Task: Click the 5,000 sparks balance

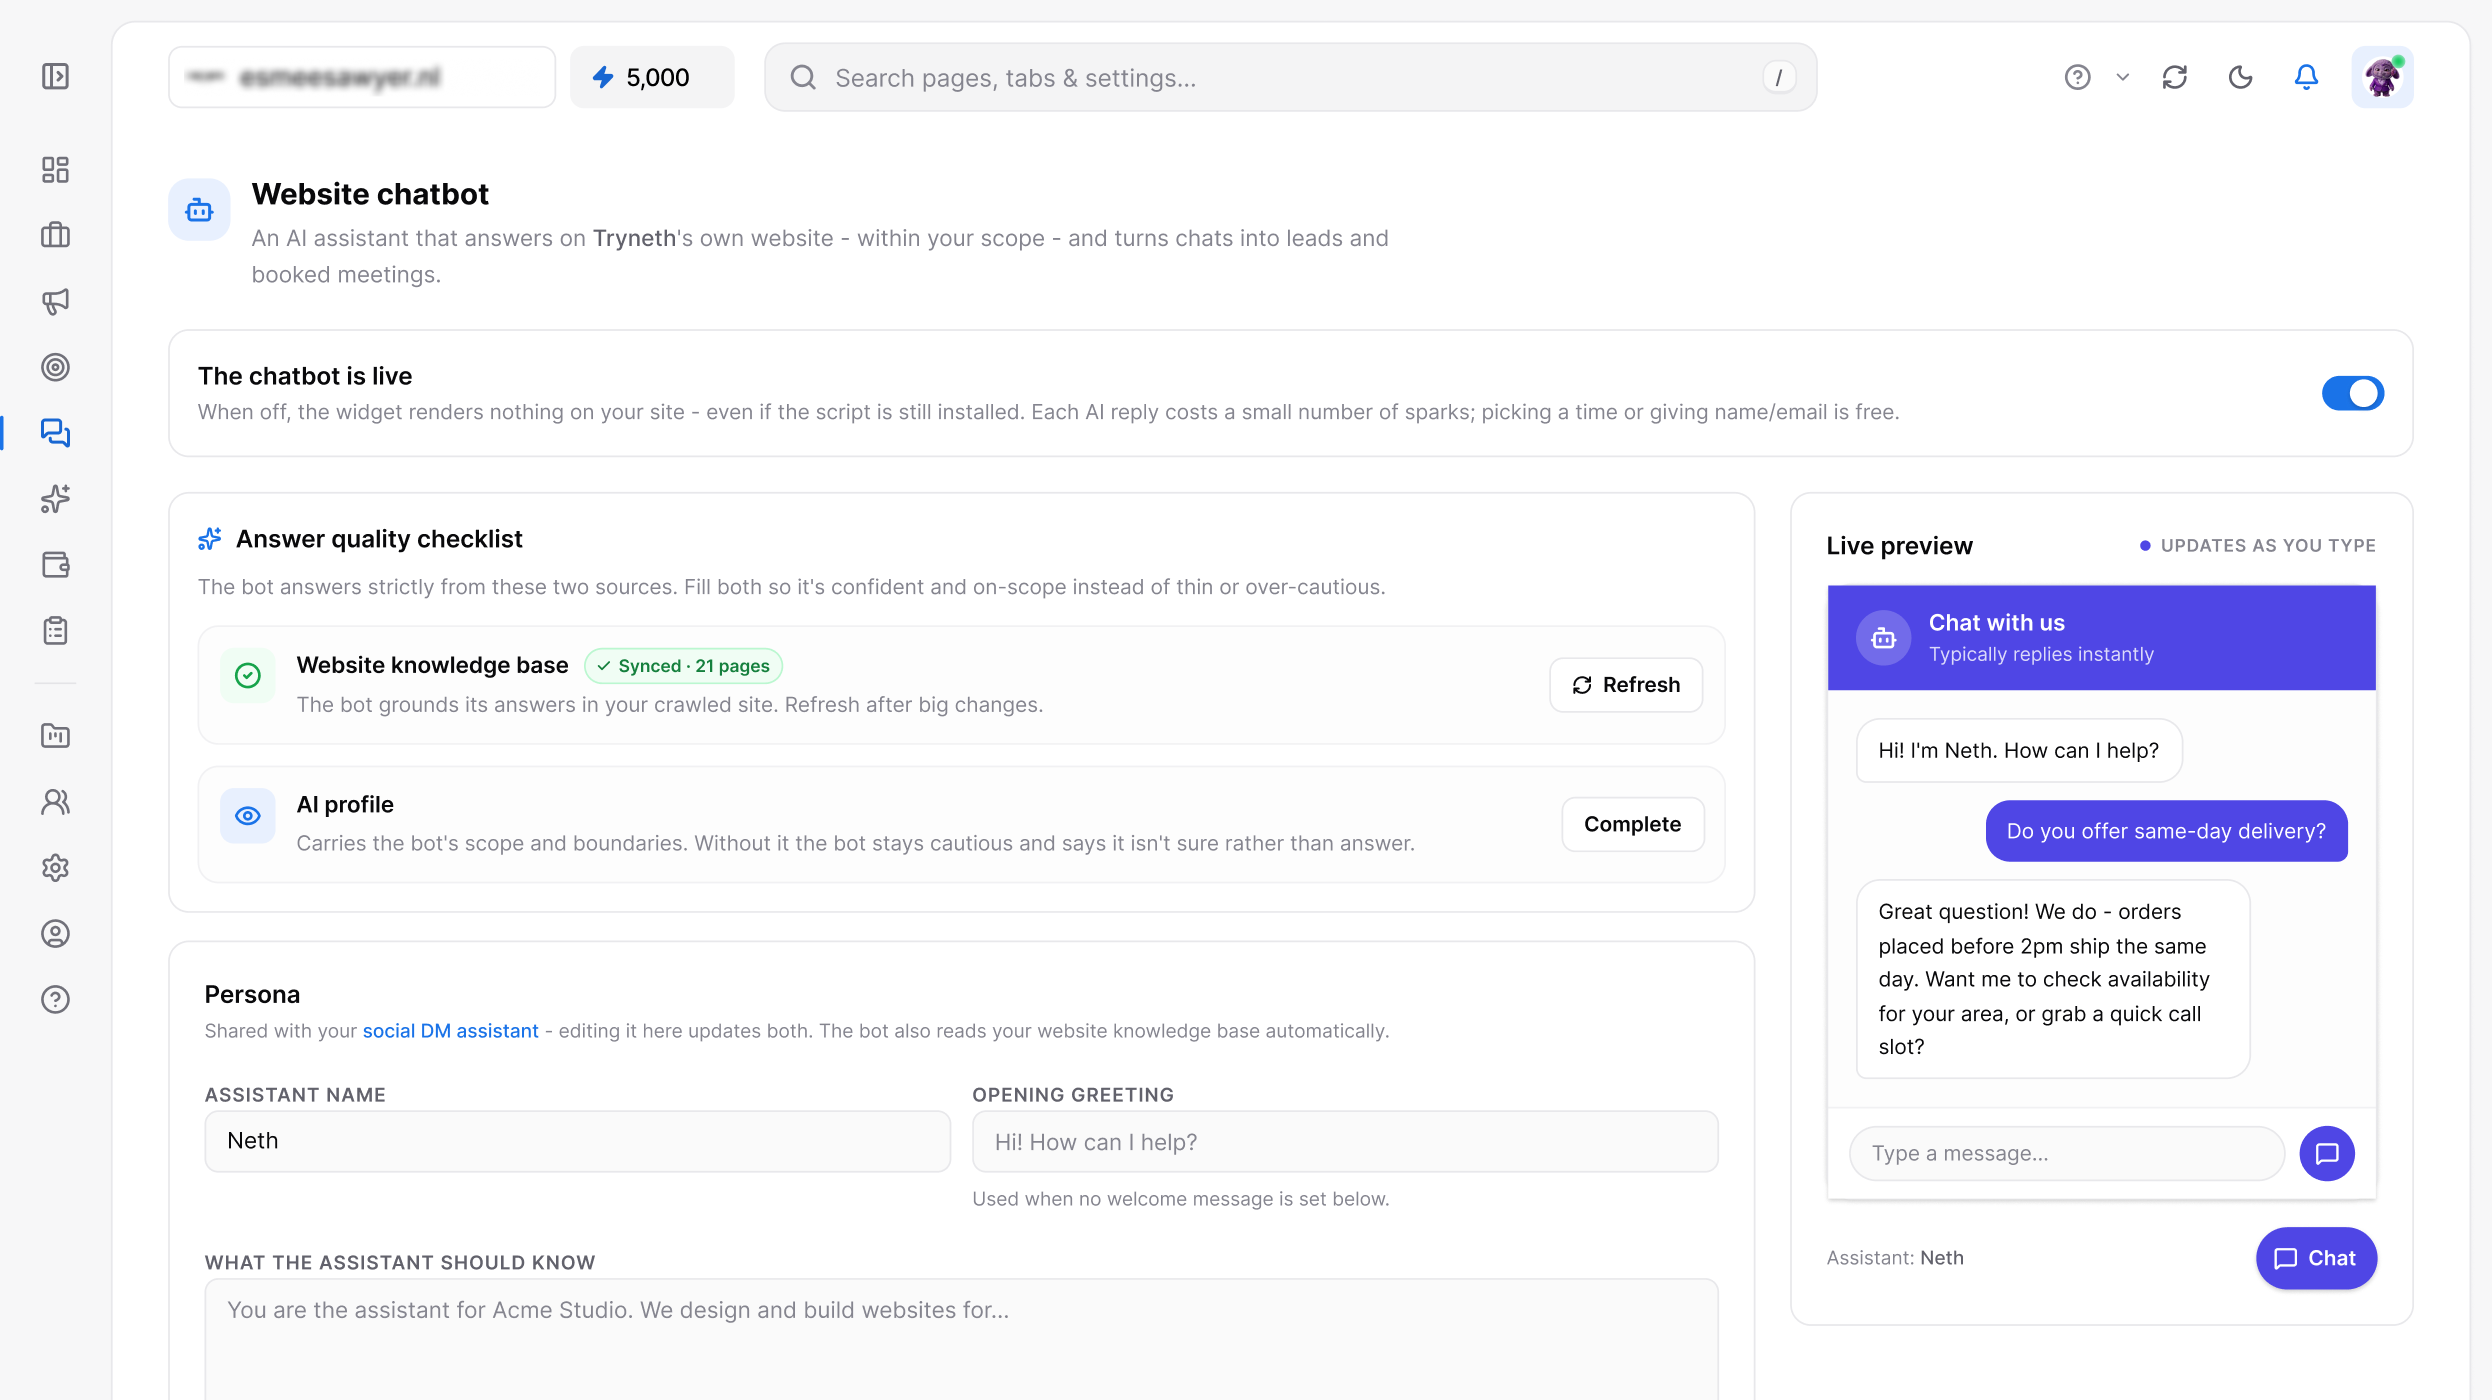Action: (652, 77)
